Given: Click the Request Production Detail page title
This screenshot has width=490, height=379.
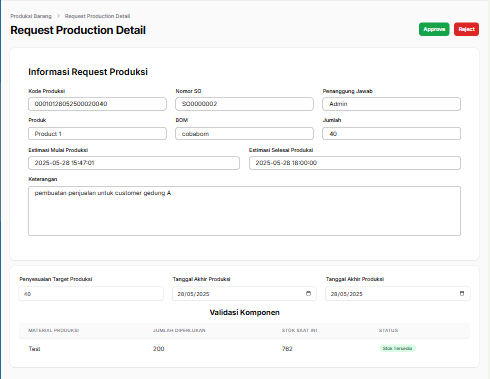Looking at the screenshot, I should tap(78, 30).
